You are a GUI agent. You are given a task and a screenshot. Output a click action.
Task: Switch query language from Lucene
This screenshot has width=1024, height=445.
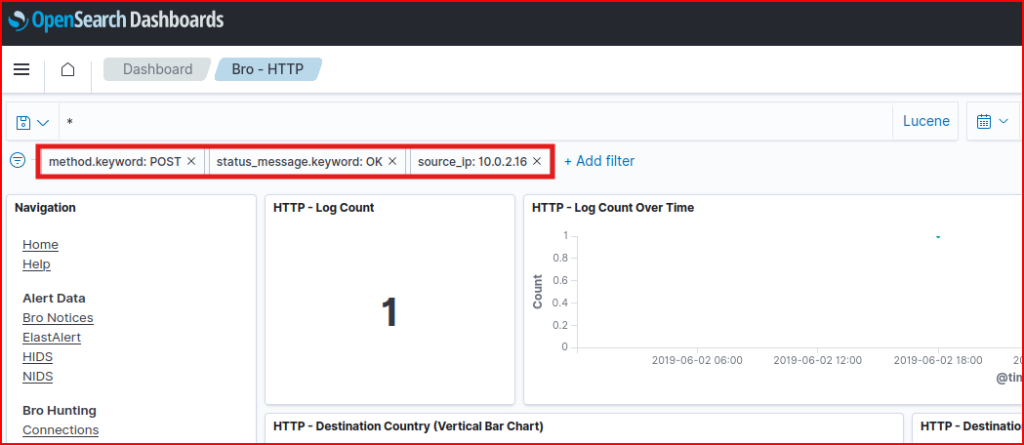(x=926, y=122)
